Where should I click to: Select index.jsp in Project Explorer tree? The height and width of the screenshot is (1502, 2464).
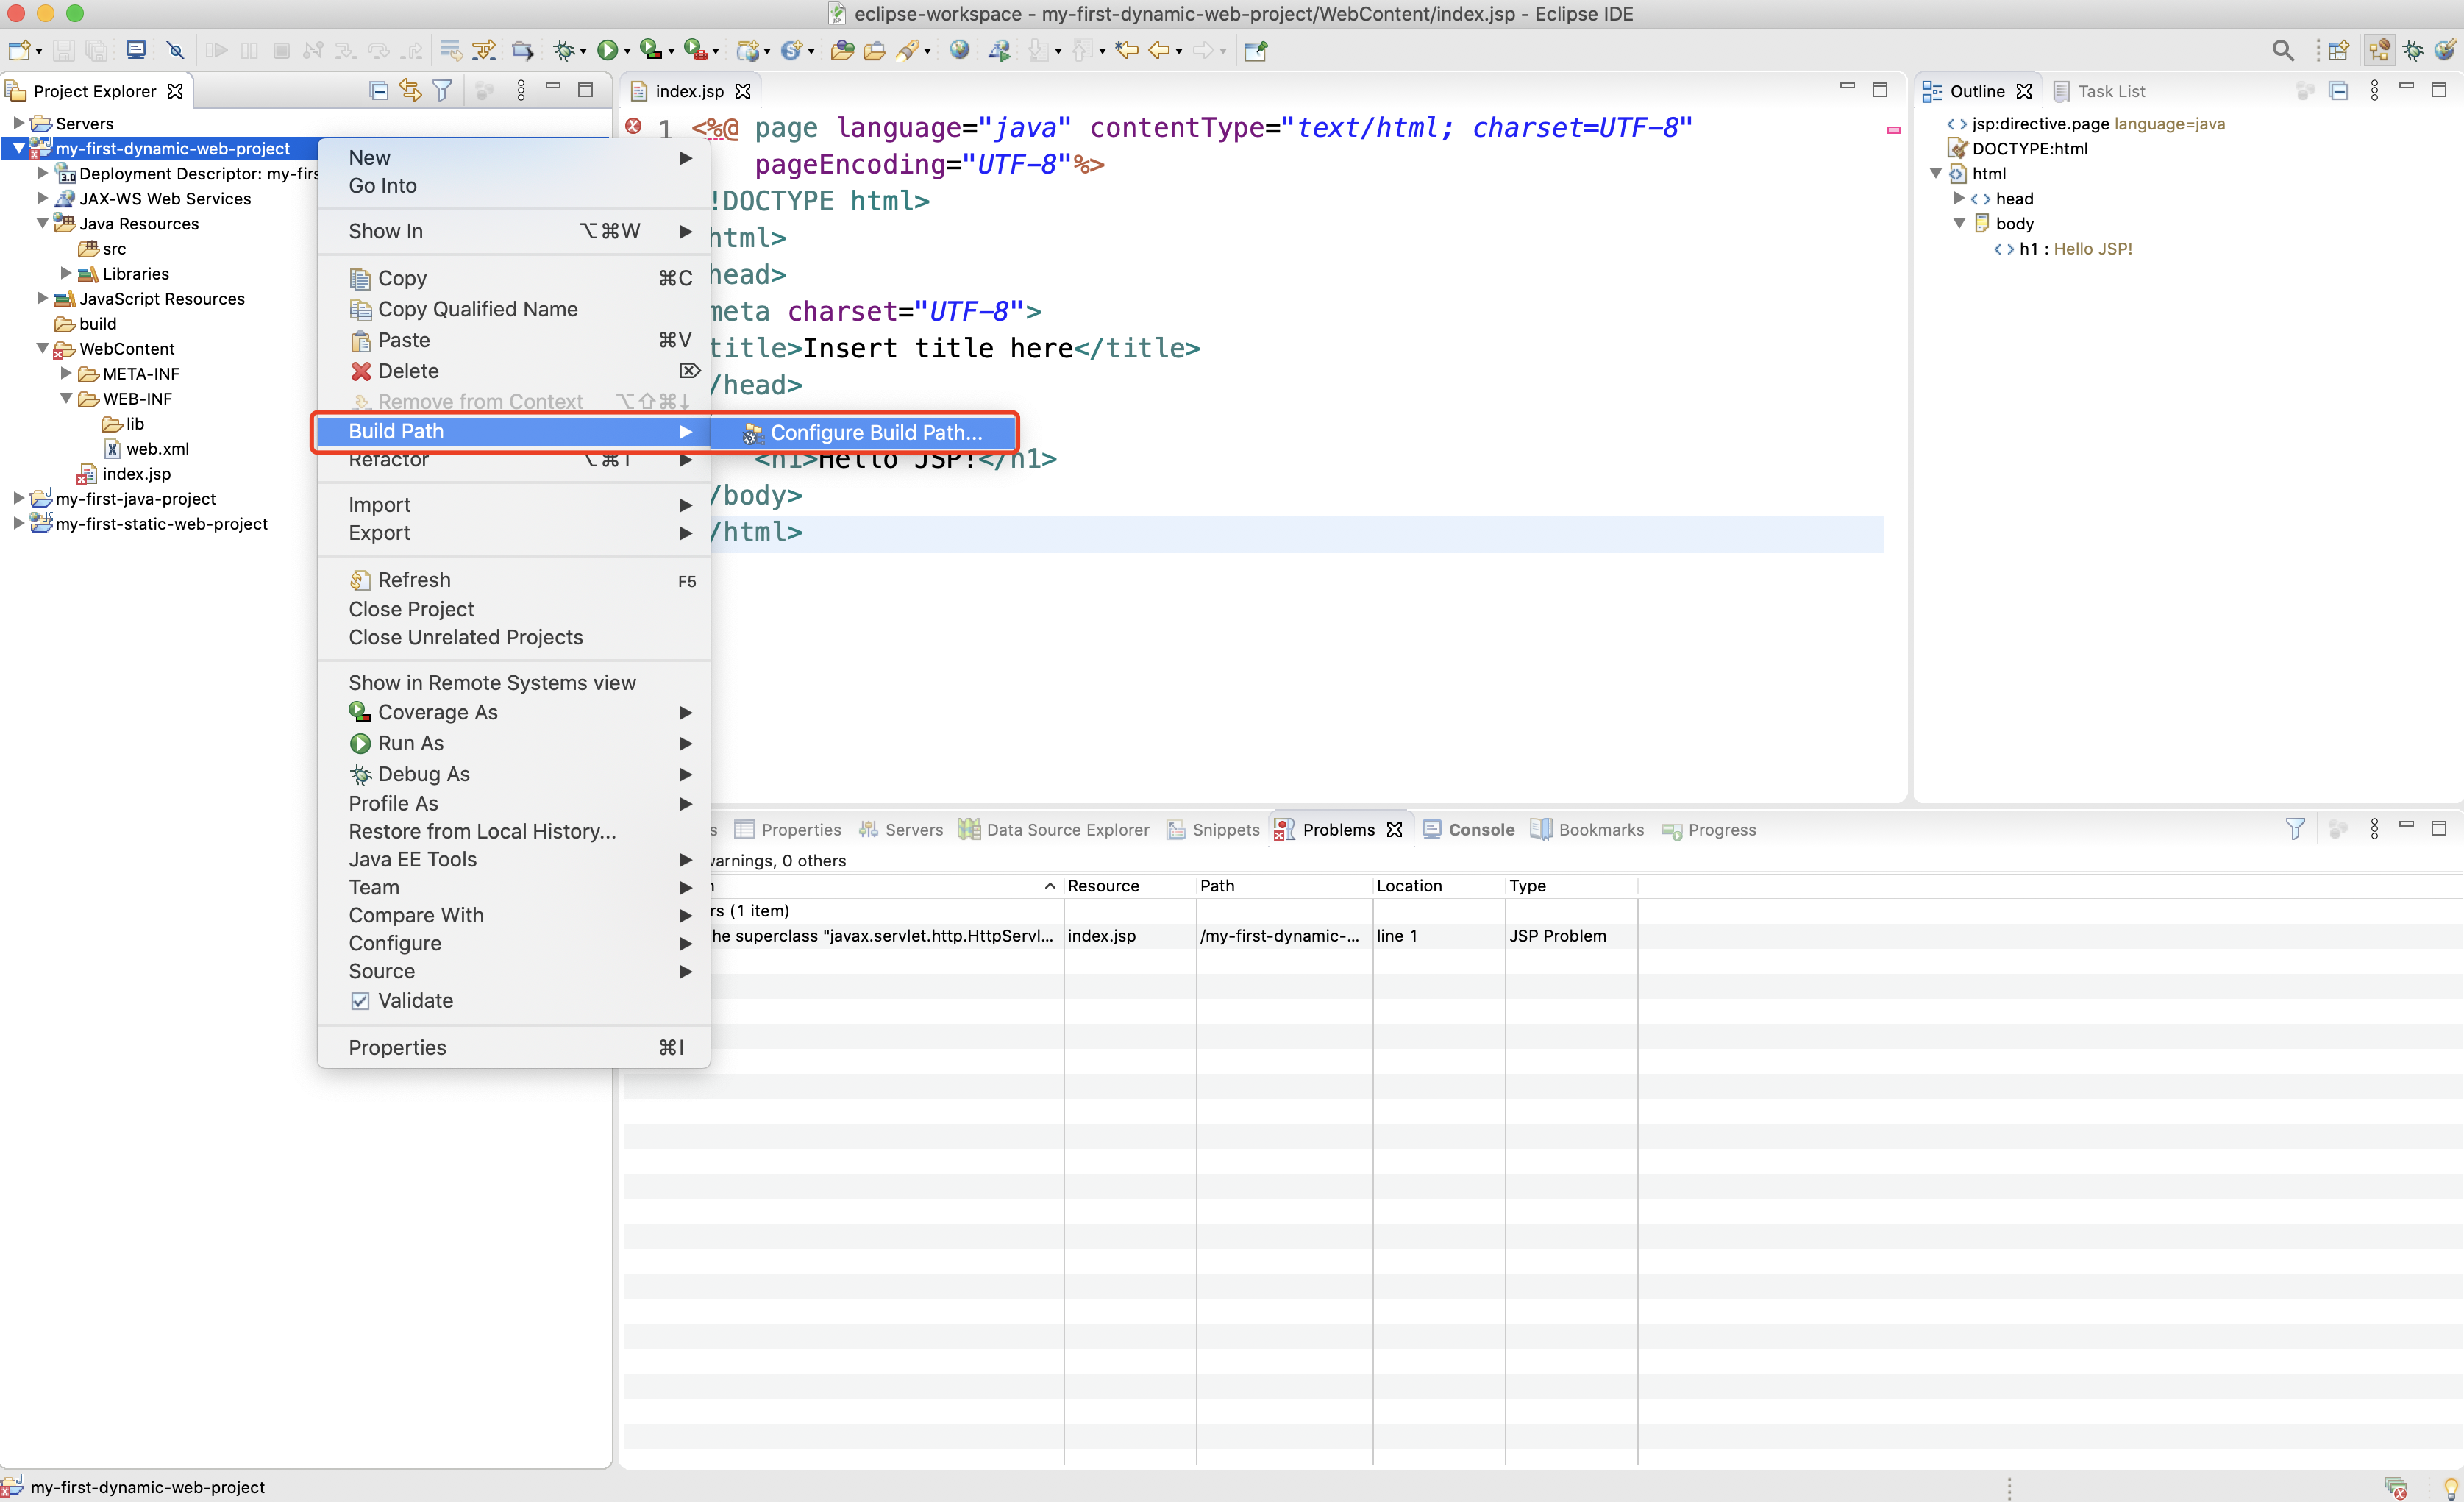(125, 473)
